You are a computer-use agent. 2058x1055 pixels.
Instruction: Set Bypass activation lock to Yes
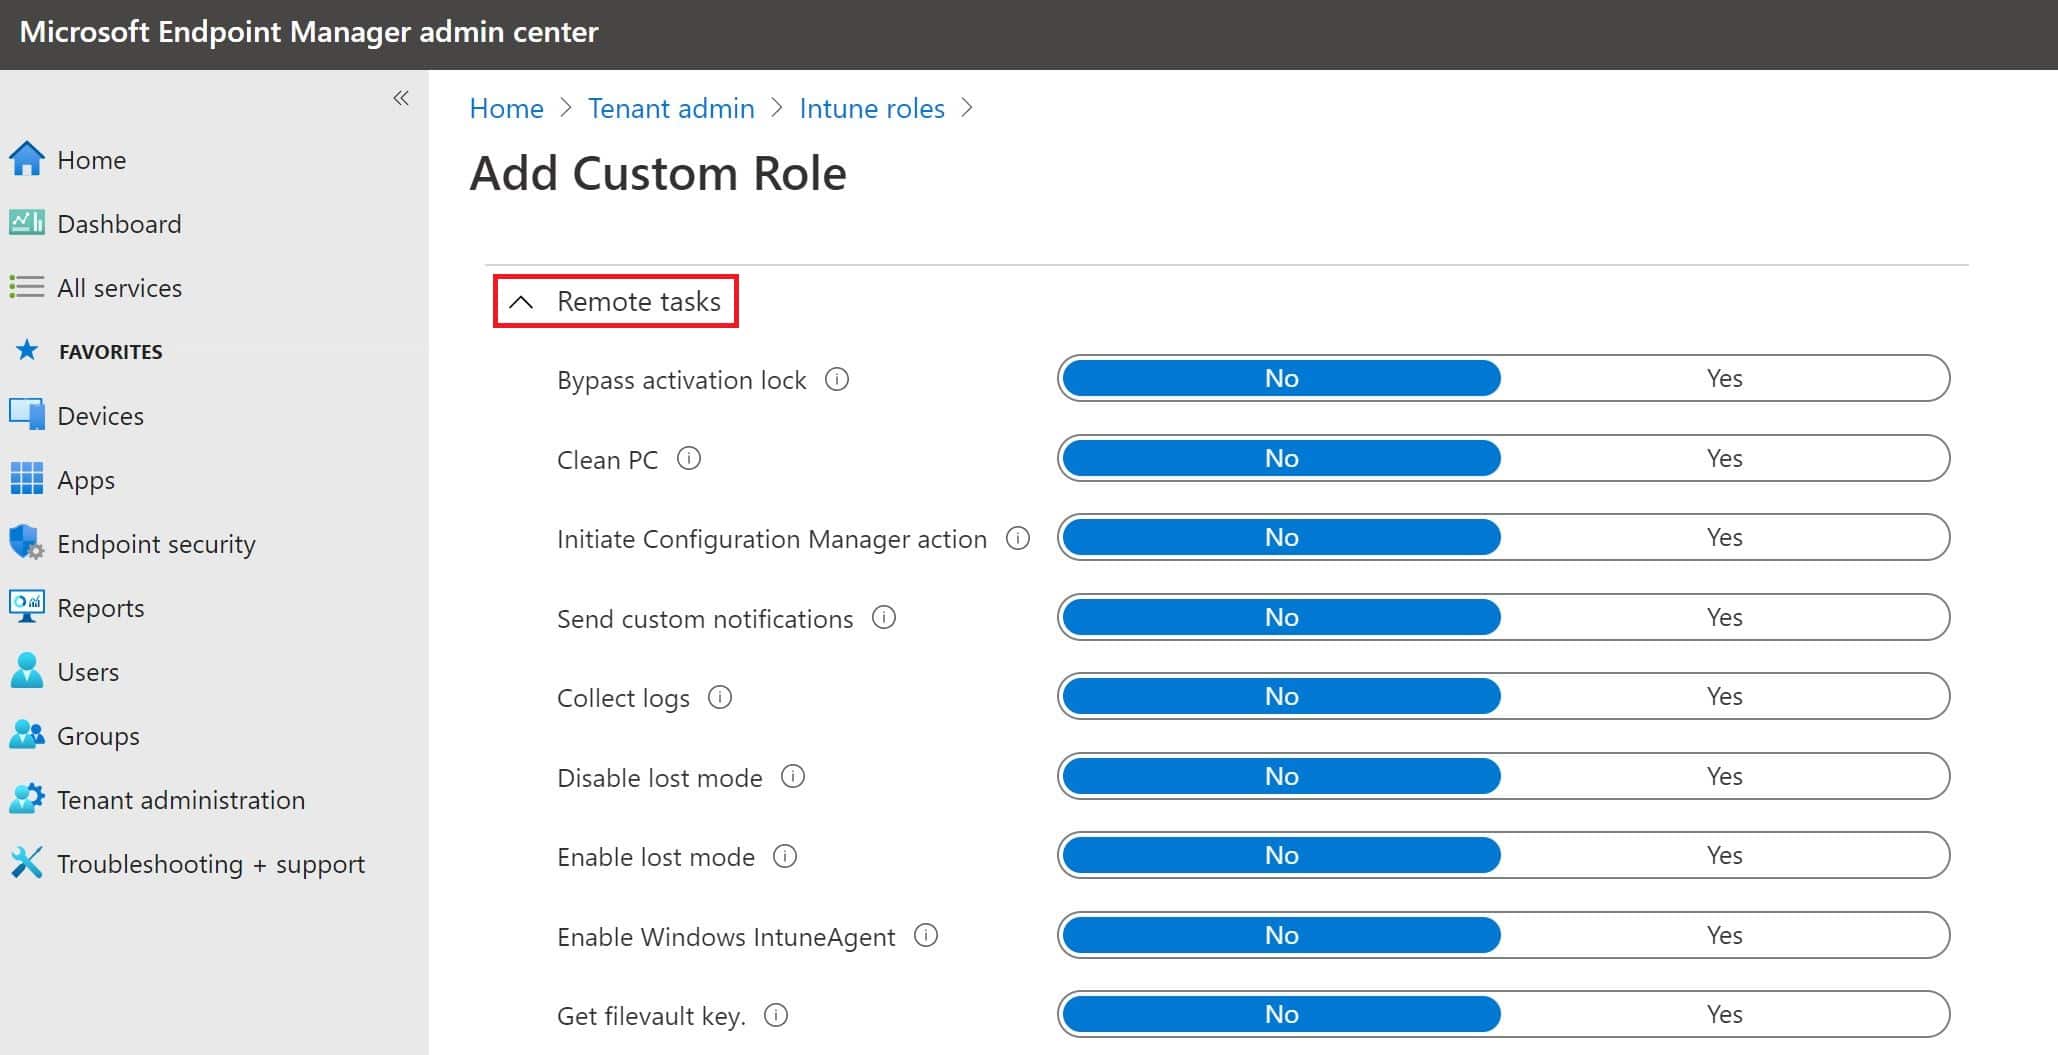[x=1725, y=378]
